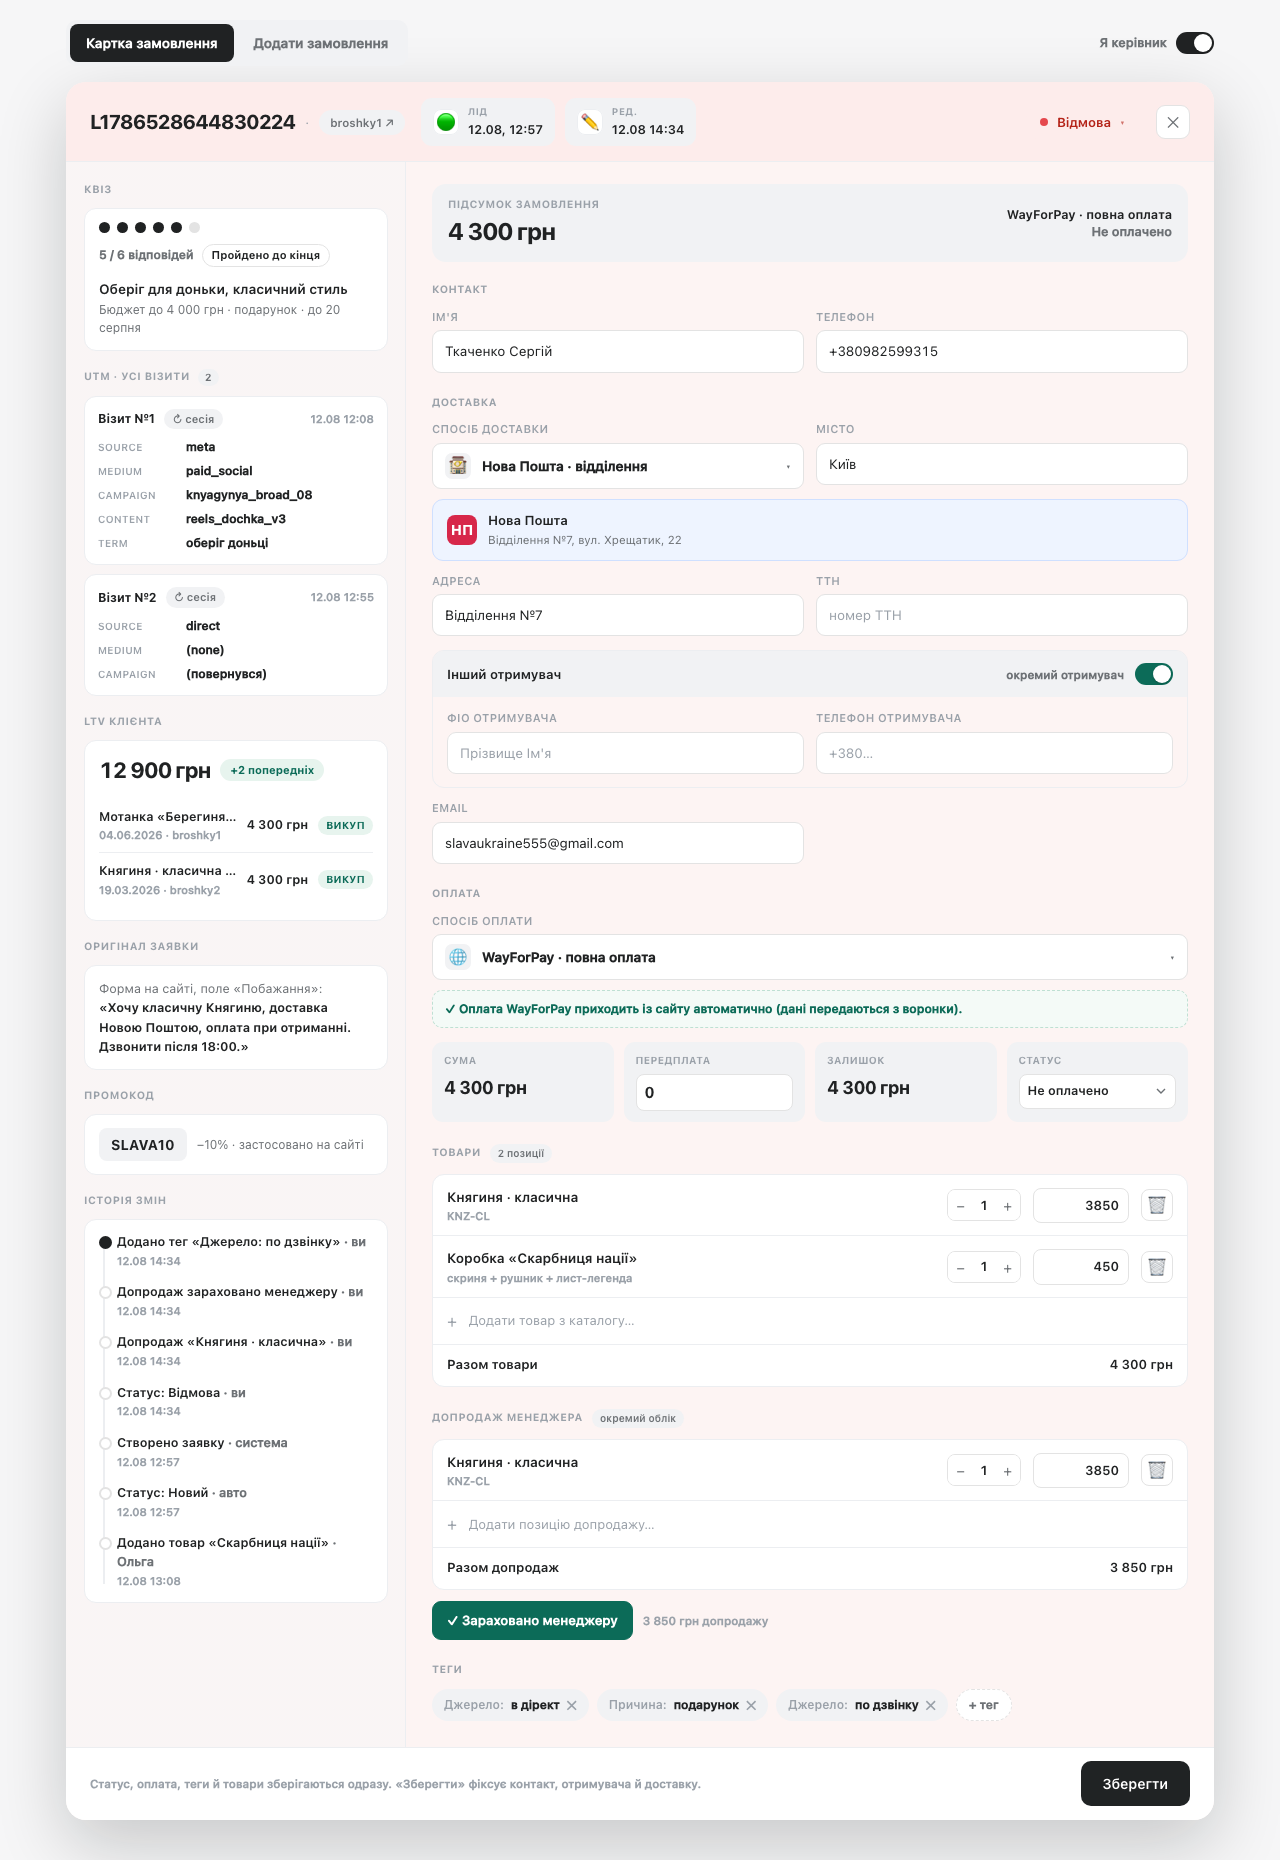1280x1860 pixels.
Task: Click the email field slavaukraine555@gmail.com
Action: click(x=618, y=843)
